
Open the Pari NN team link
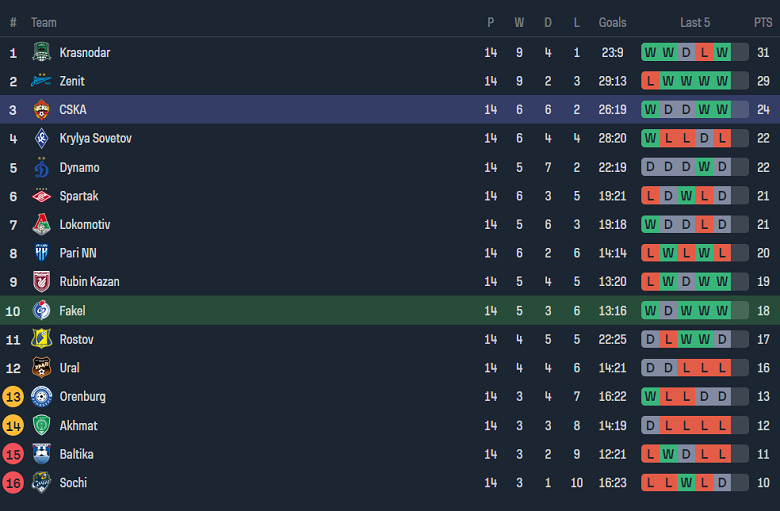(78, 253)
